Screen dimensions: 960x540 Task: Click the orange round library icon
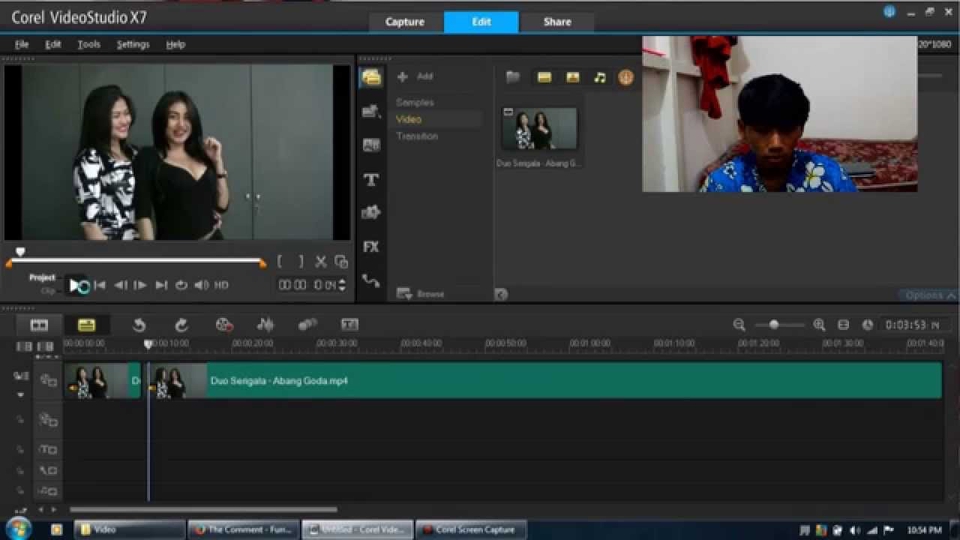coord(626,77)
